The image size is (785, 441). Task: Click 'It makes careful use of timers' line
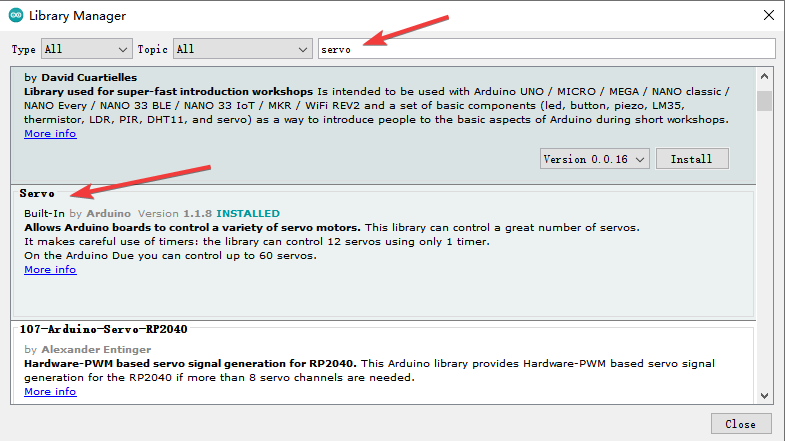tap(257, 241)
